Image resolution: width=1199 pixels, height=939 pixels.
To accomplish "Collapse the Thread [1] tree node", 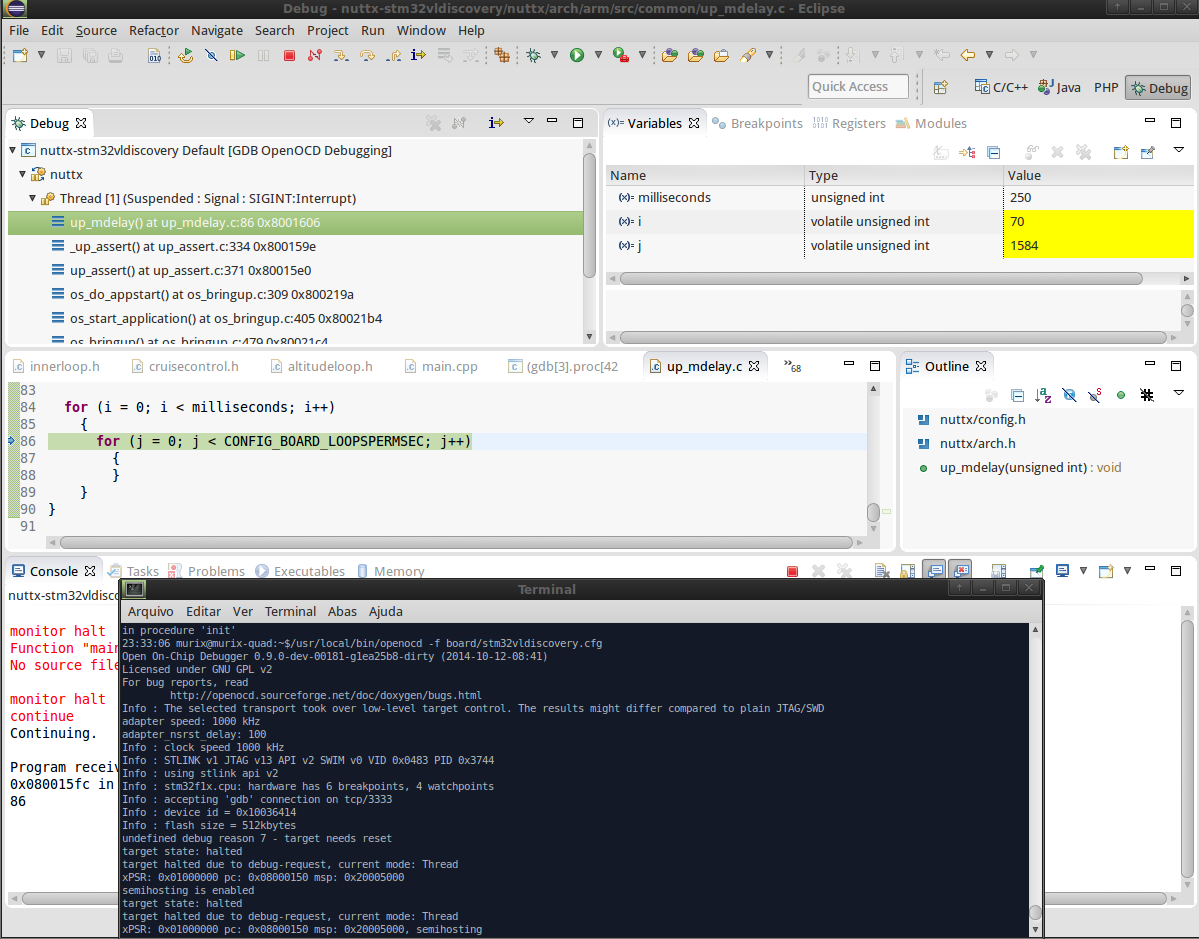I will click(x=33, y=198).
